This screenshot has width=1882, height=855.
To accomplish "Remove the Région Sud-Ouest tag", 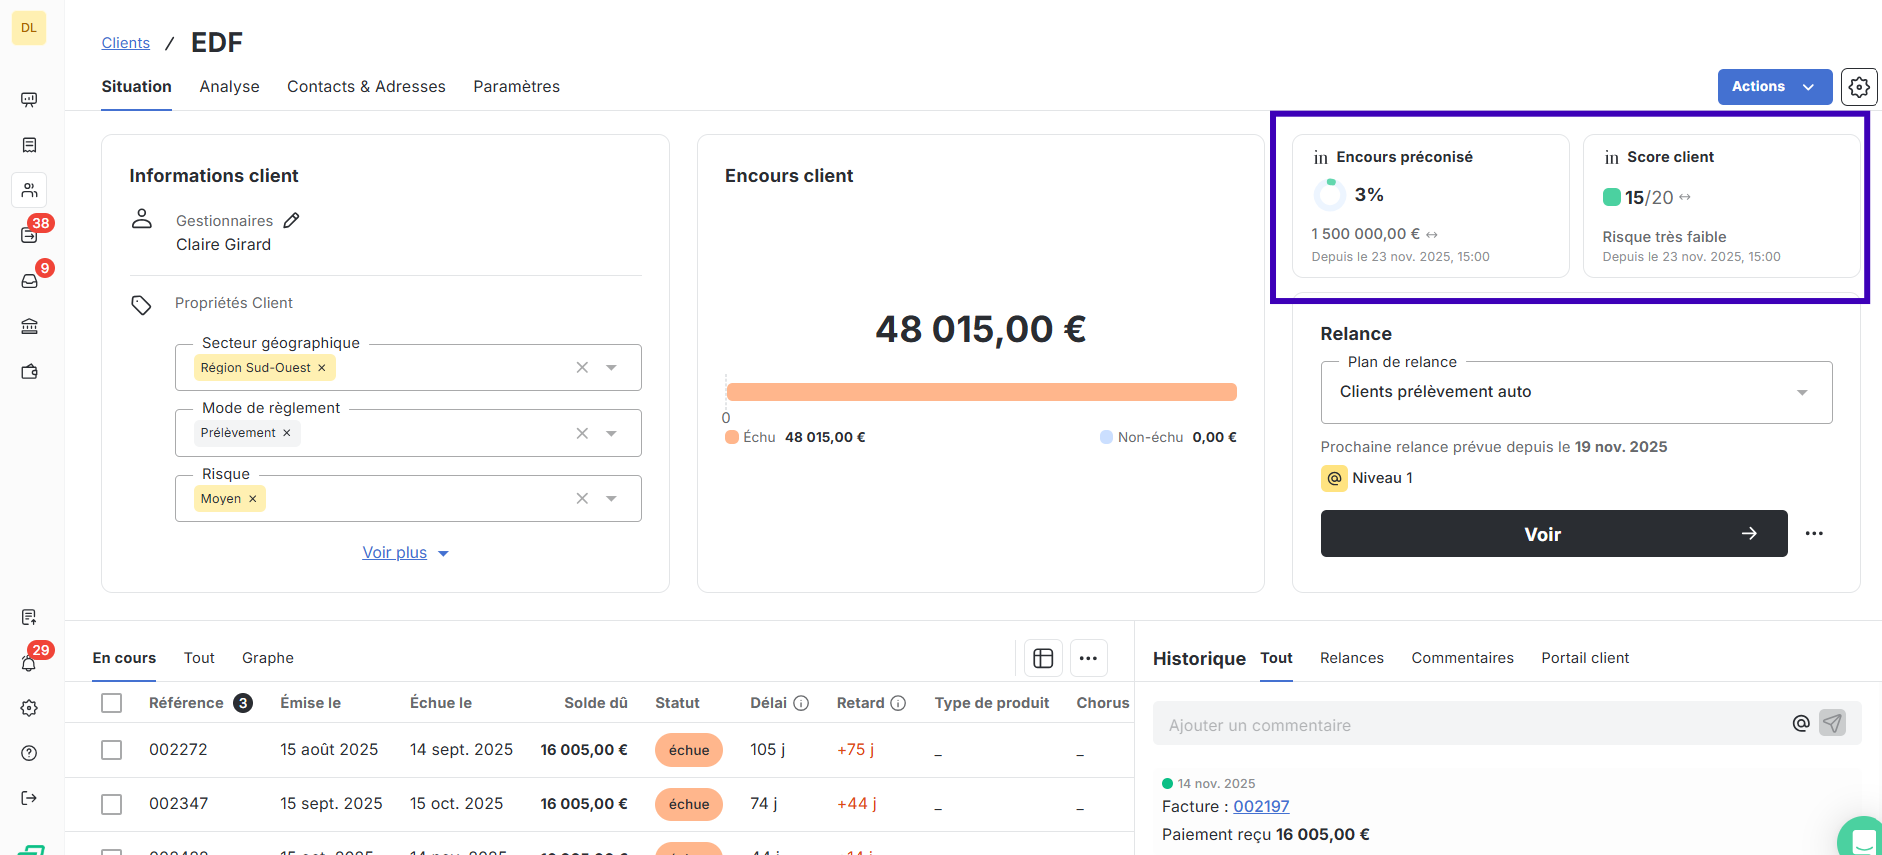I will pos(322,368).
